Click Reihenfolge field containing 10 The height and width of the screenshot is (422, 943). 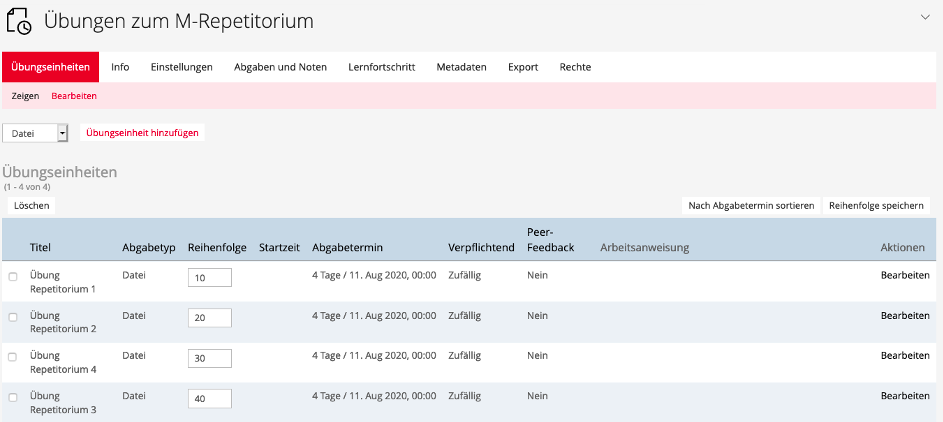[209, 278]
